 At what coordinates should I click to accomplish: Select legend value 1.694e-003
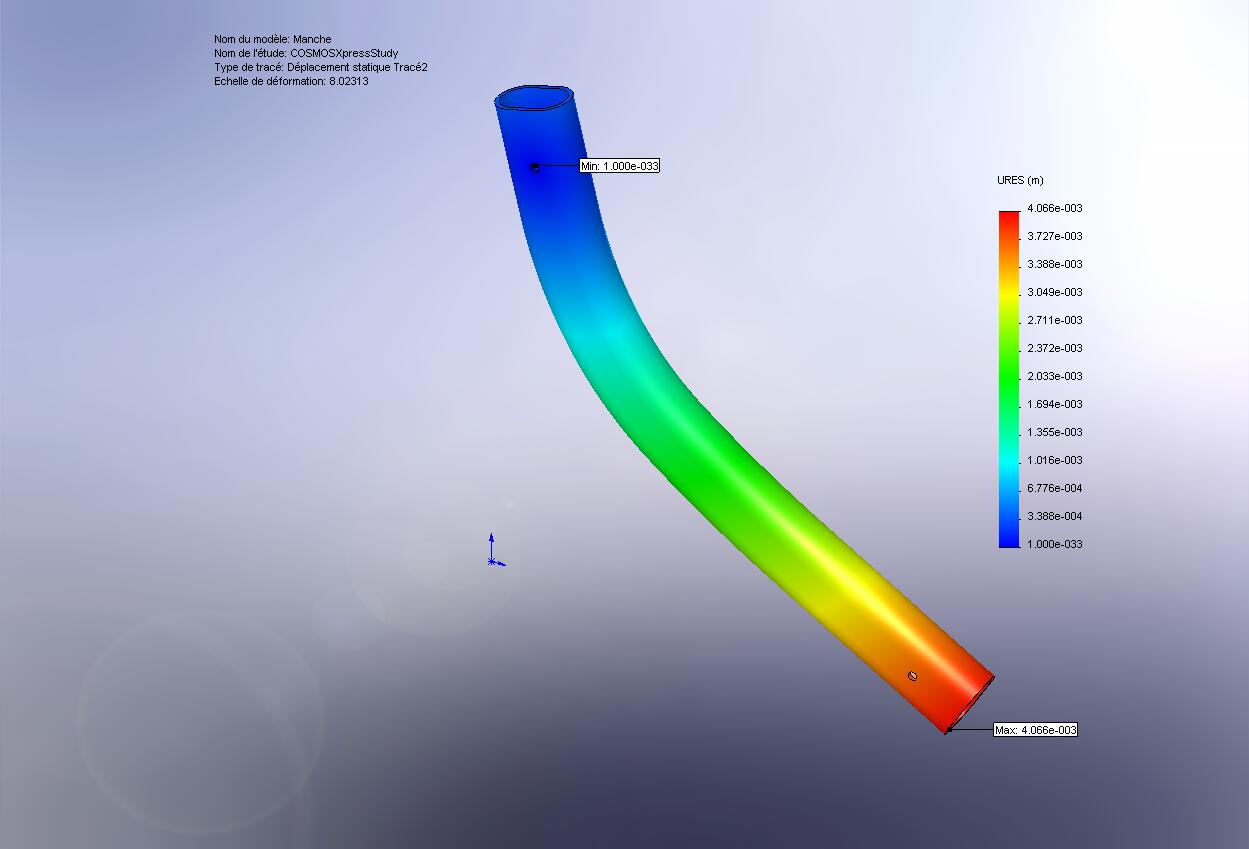(x=1055, y=404)
